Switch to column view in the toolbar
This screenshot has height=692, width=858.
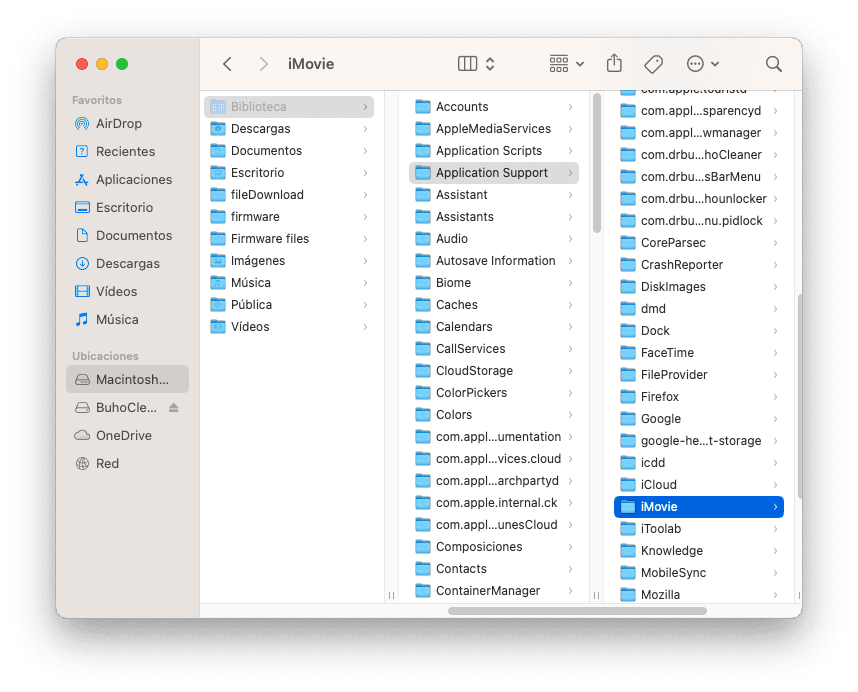(465, 62)
